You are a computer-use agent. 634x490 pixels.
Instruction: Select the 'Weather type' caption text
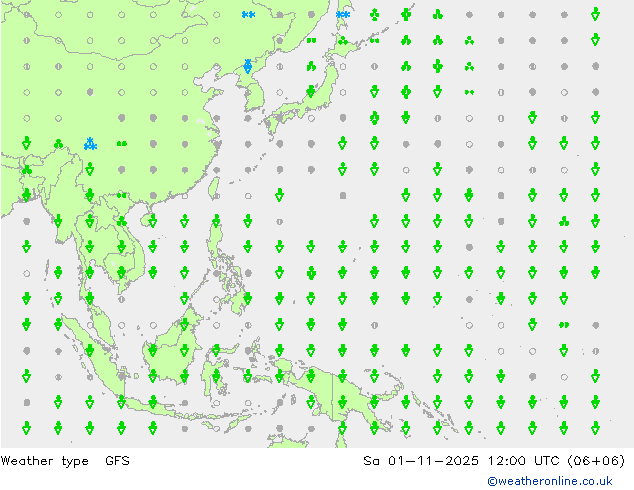click(44, 461)
